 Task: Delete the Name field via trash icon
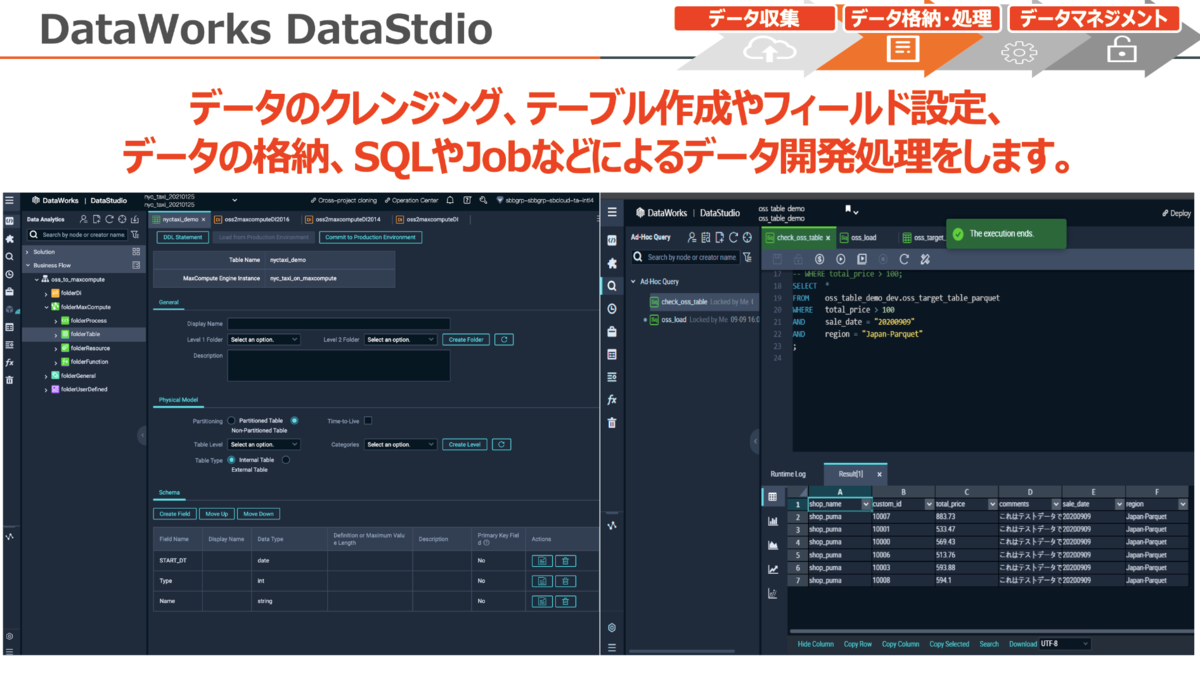tap(565, 601)
